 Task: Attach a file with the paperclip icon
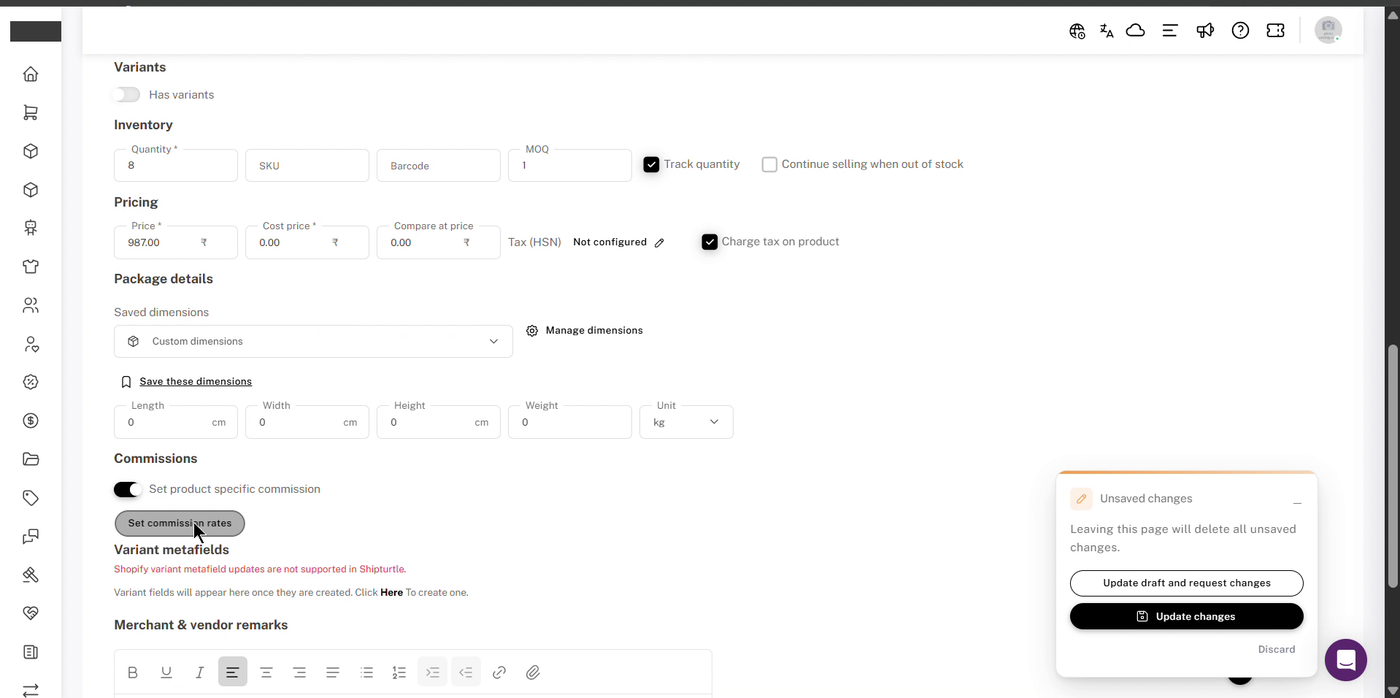[x=533, y=673]
